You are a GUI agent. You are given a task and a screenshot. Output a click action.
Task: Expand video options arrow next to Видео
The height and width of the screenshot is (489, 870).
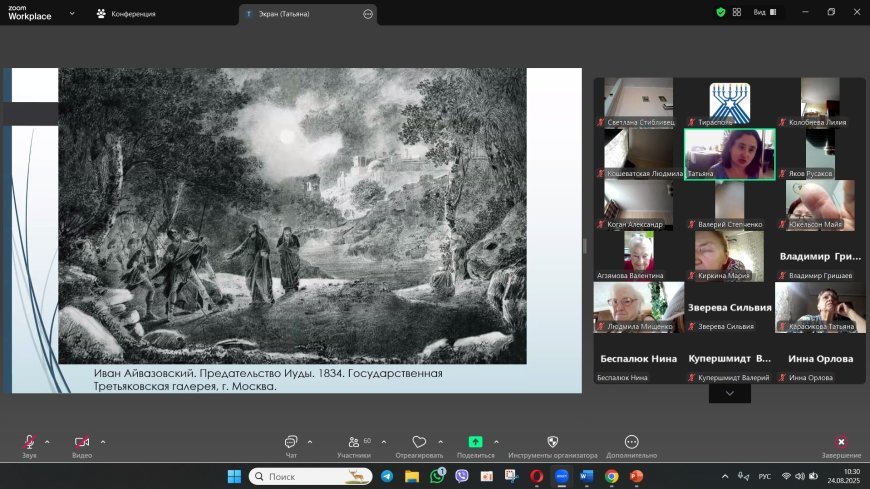tap(103, 442)
